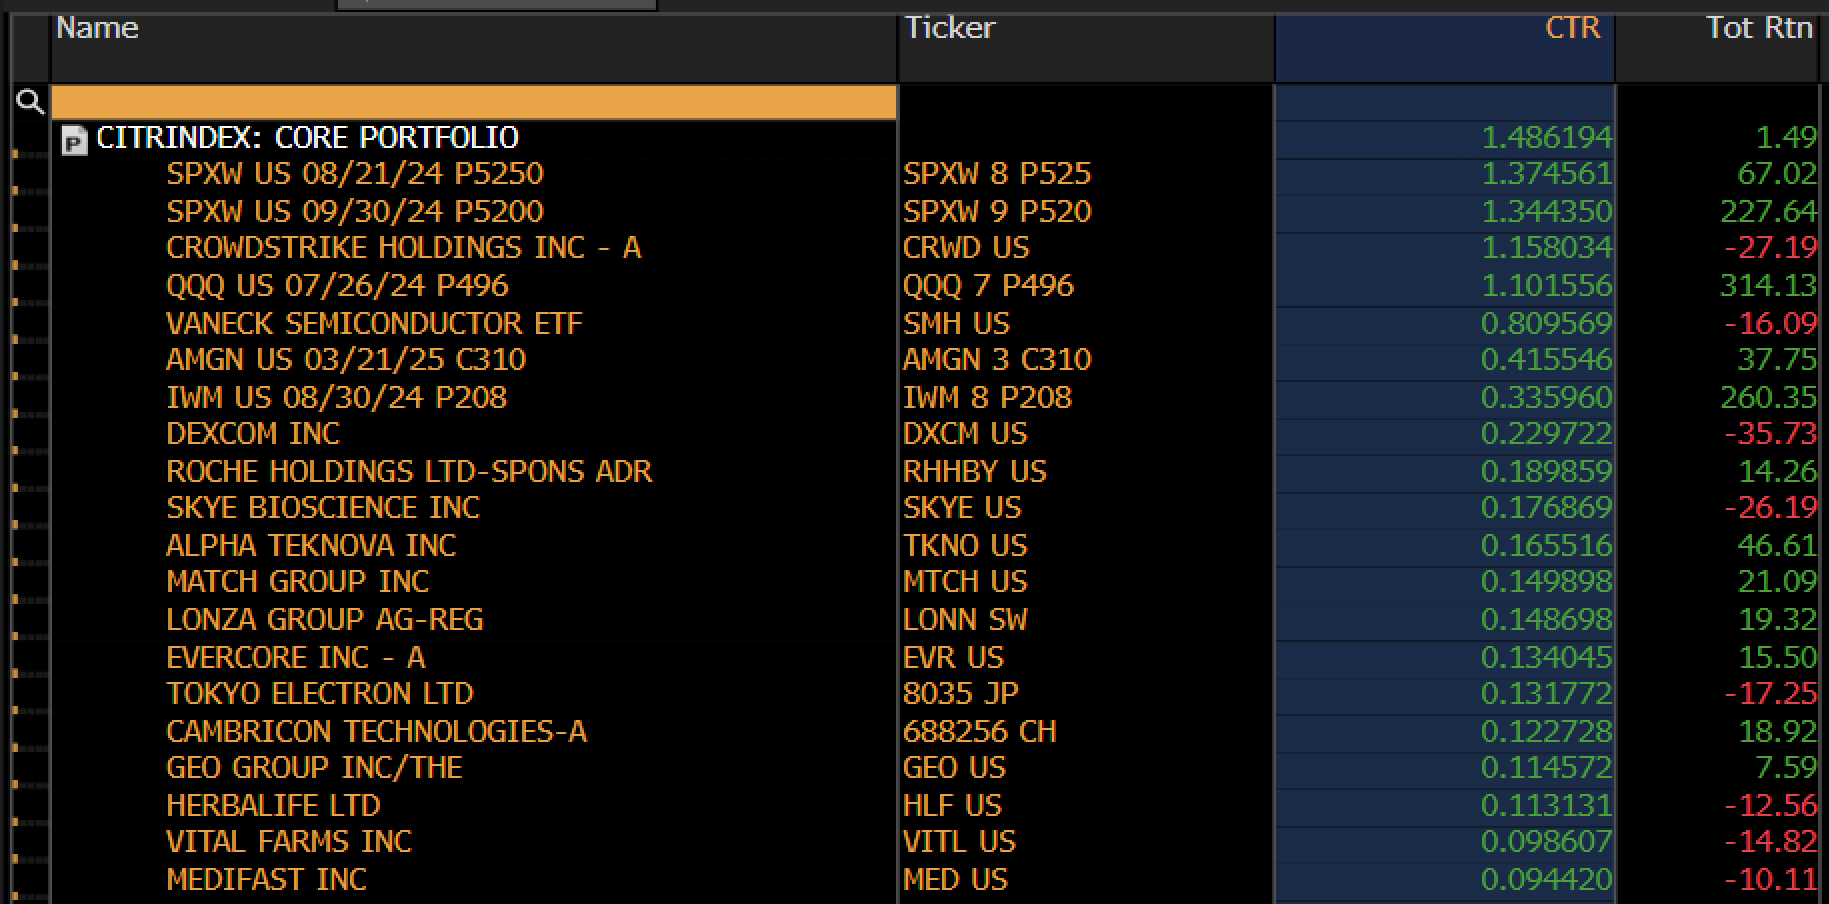Select ALPHA TEKNOVA INC row
Screen dimensions: 1829x904
coord(311,545)
